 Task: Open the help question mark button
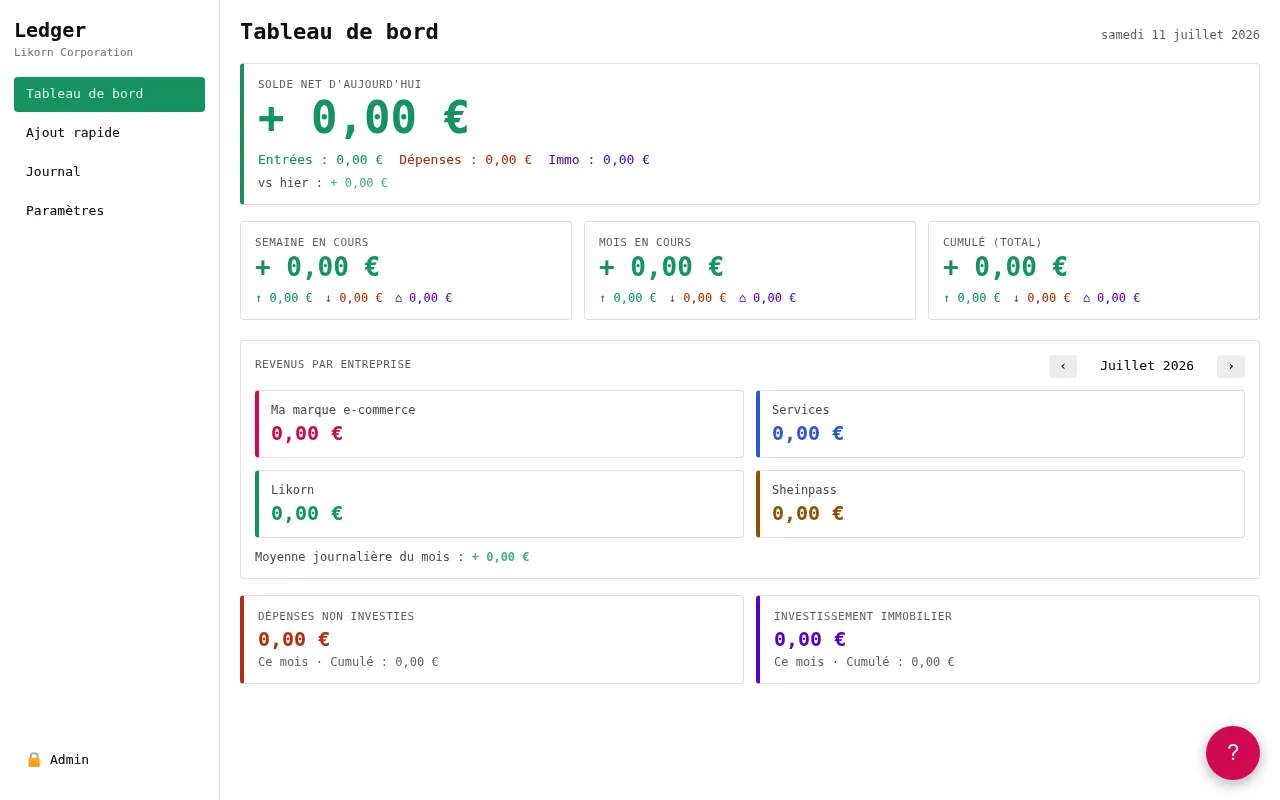click(x=1233, y=753)
